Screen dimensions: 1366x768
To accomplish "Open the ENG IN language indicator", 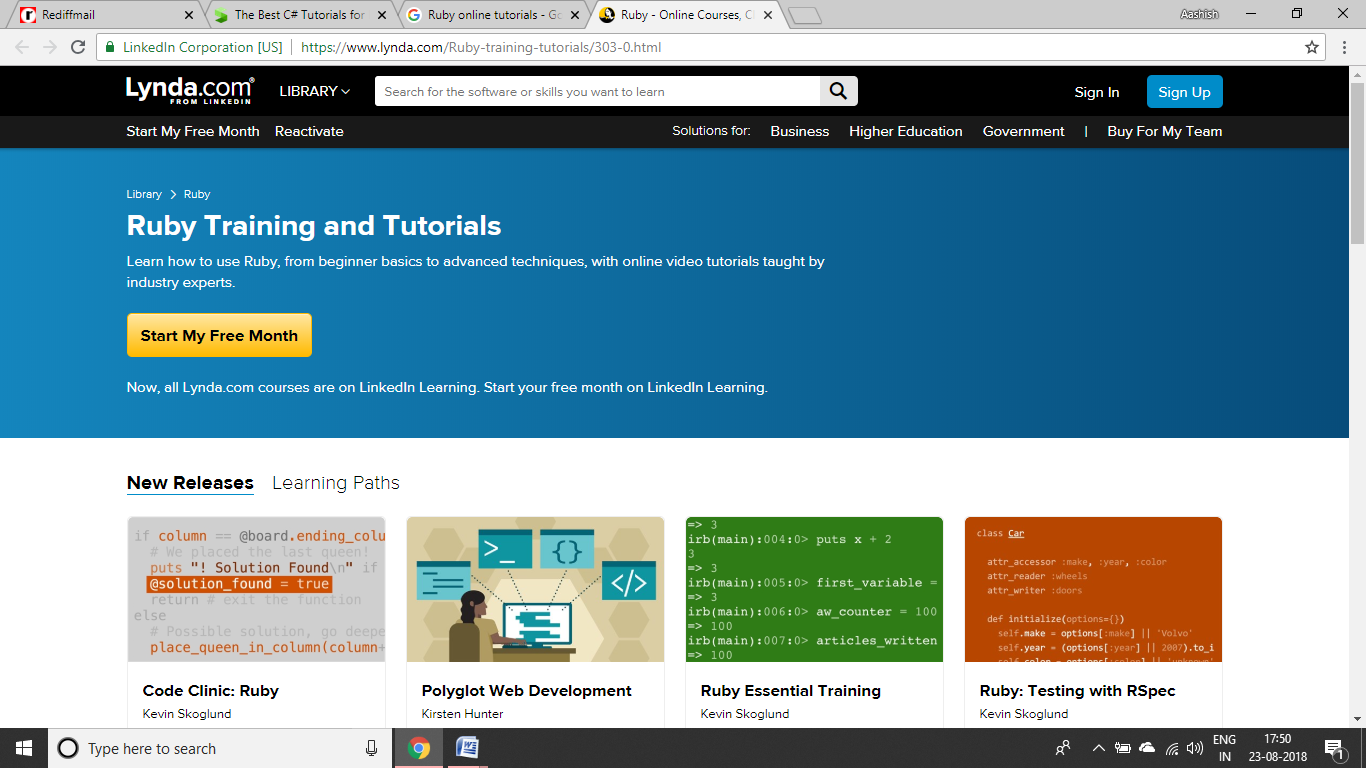I will [1224, 748].
